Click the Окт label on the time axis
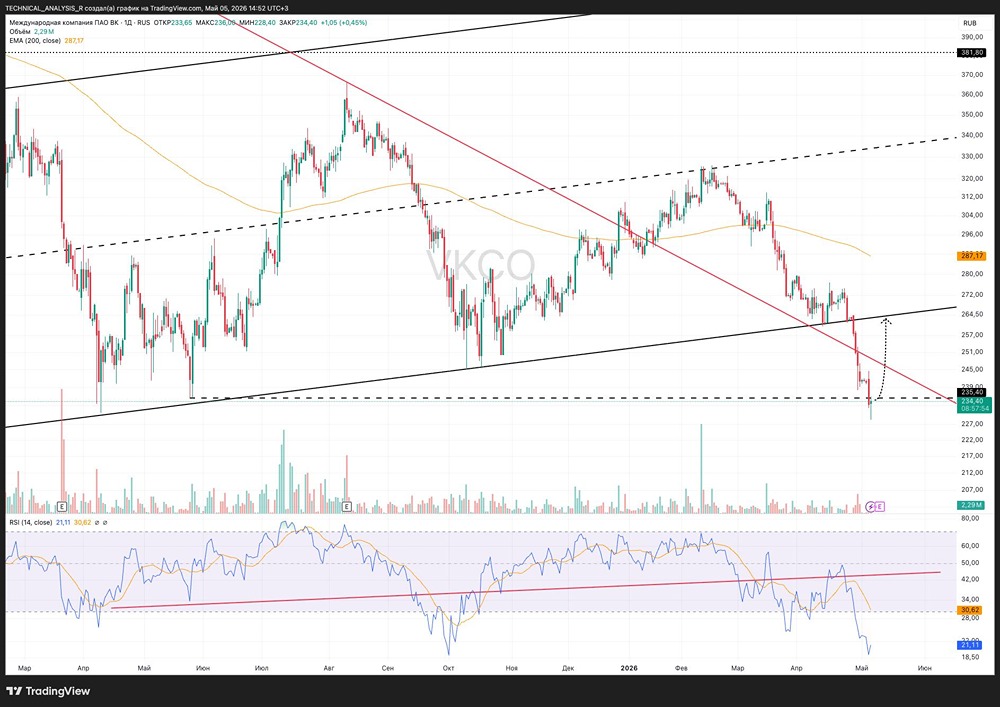Viewport: 1000px width, 707px height. click(x=448, y=668)
